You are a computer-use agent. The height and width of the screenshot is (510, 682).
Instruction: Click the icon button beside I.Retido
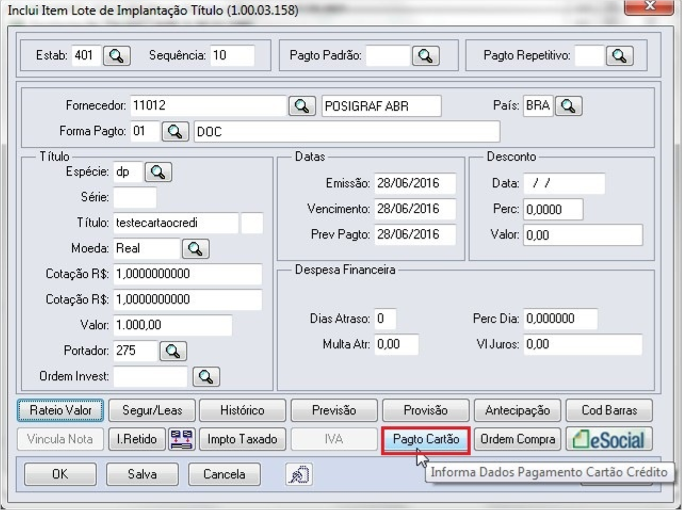click(x=182, y=439)
